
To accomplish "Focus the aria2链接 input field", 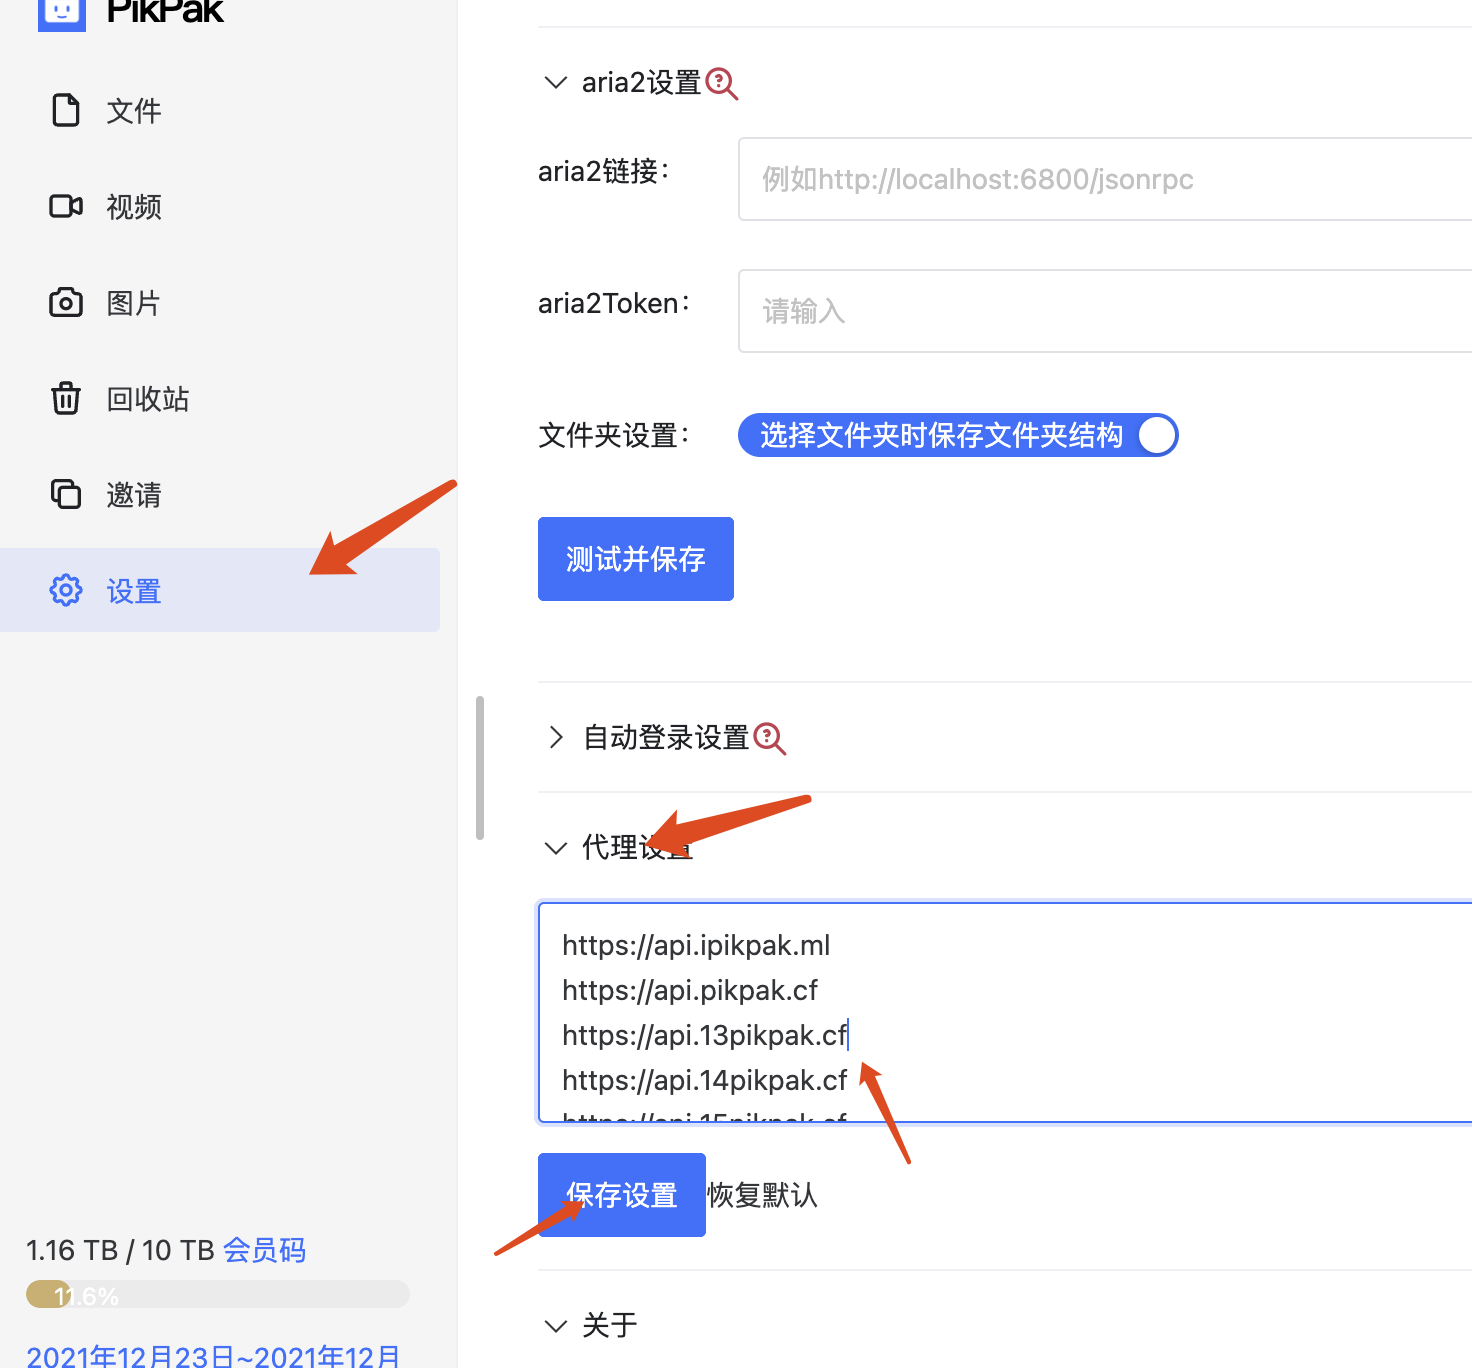I will (1105, 179).
